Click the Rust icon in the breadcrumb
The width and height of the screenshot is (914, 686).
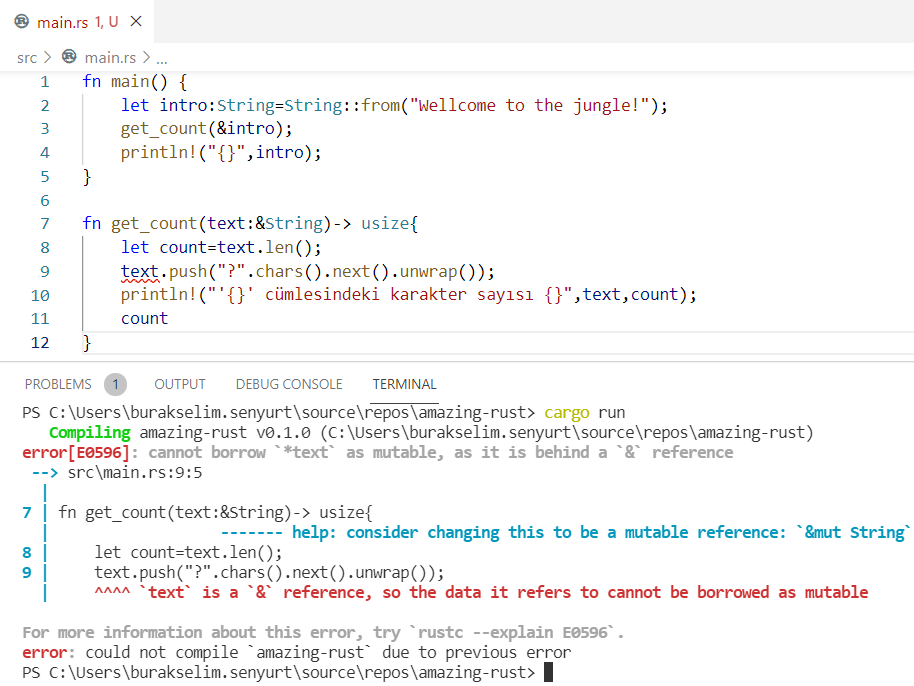point(69,57)
